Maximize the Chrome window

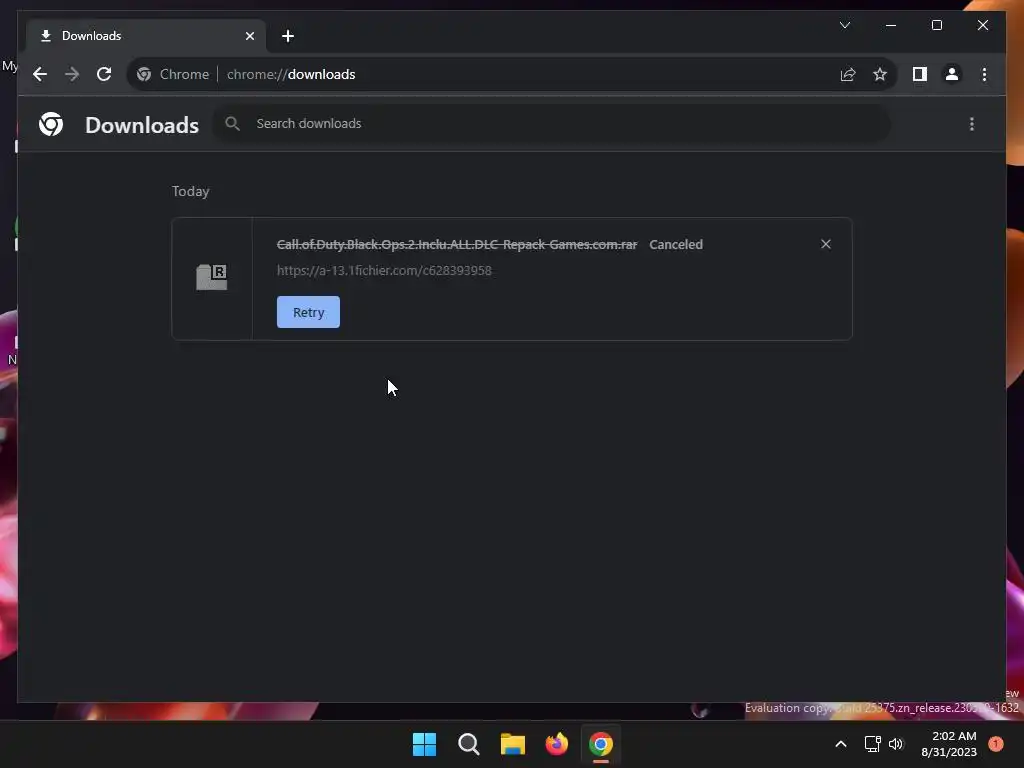point(936,25)
